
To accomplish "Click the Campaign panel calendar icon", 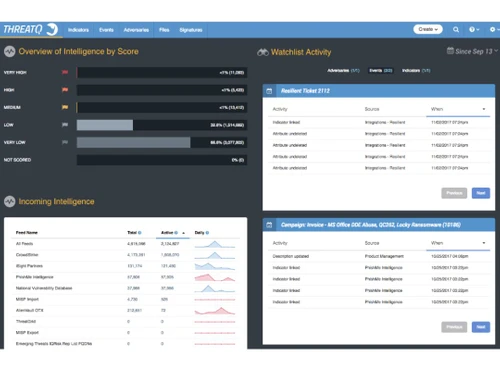I will [x=269, y=225].
